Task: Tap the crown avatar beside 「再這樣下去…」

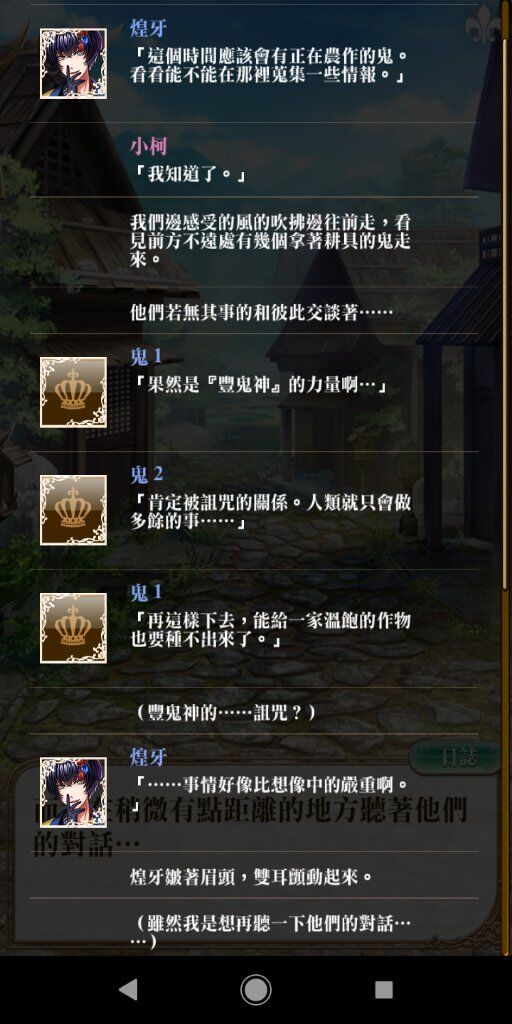Action: (x=73, y=628)
